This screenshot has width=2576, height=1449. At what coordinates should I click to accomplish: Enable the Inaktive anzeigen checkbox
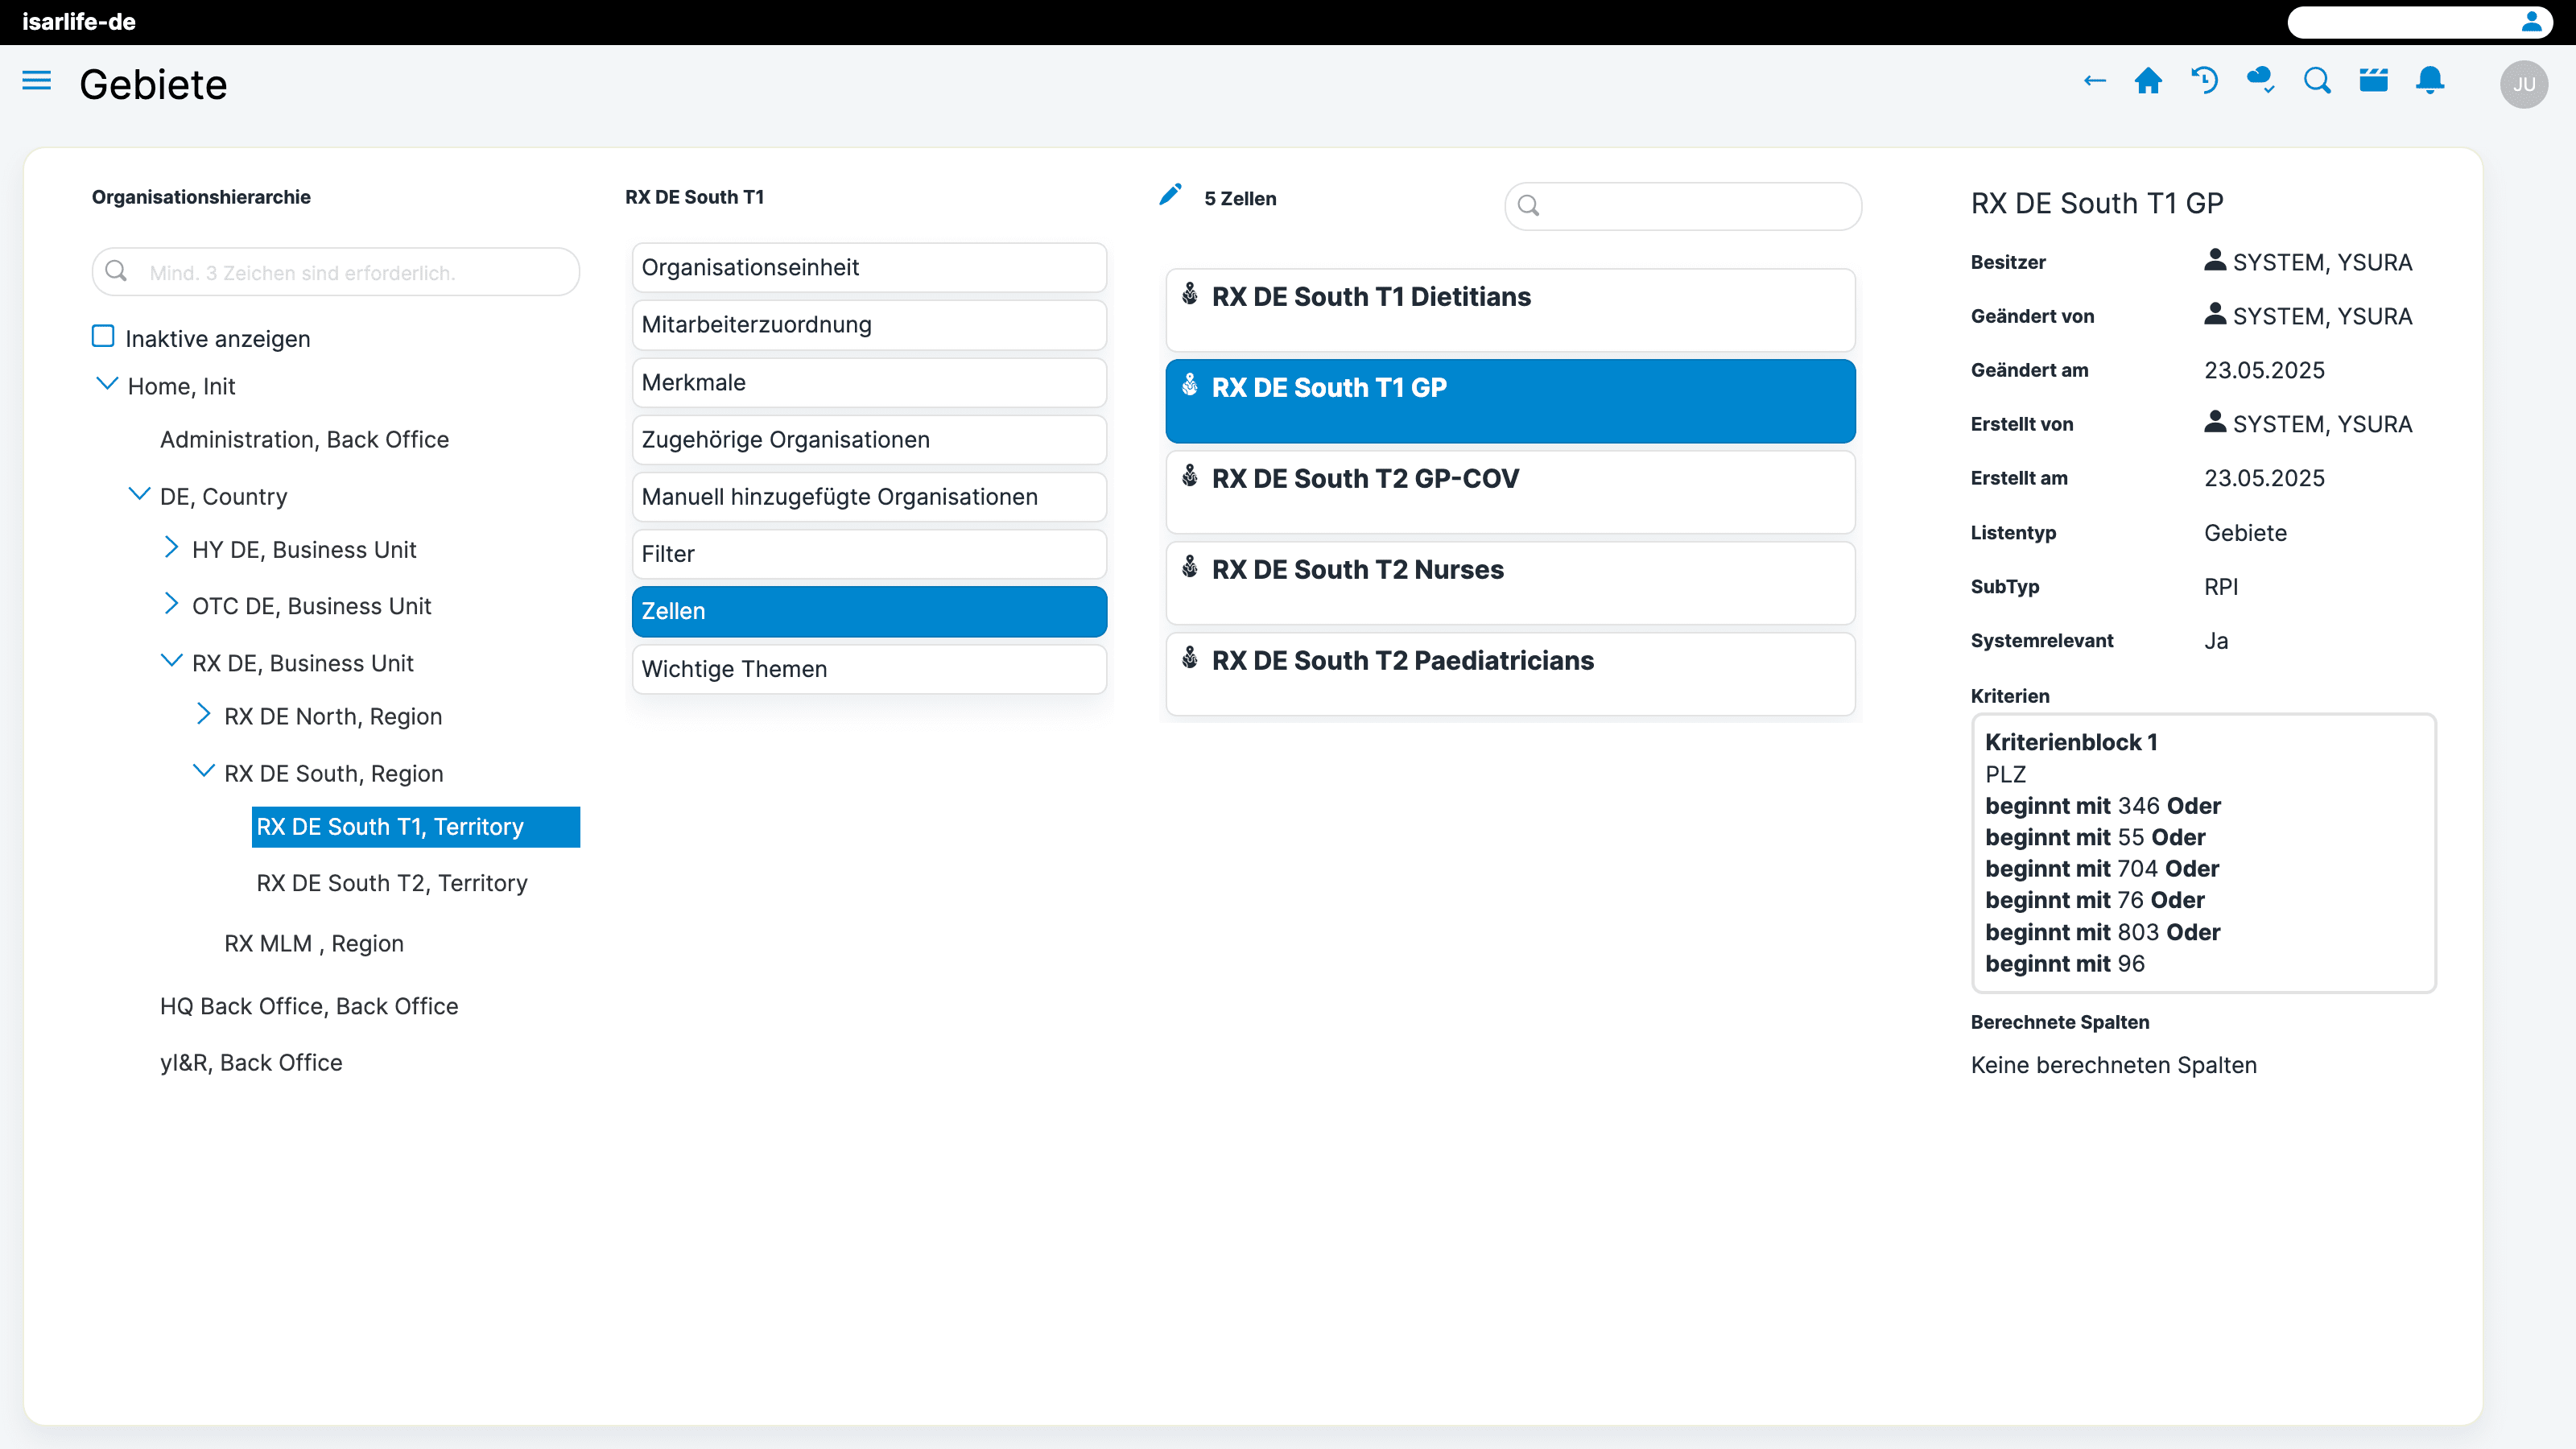click(x=103, y=337)
